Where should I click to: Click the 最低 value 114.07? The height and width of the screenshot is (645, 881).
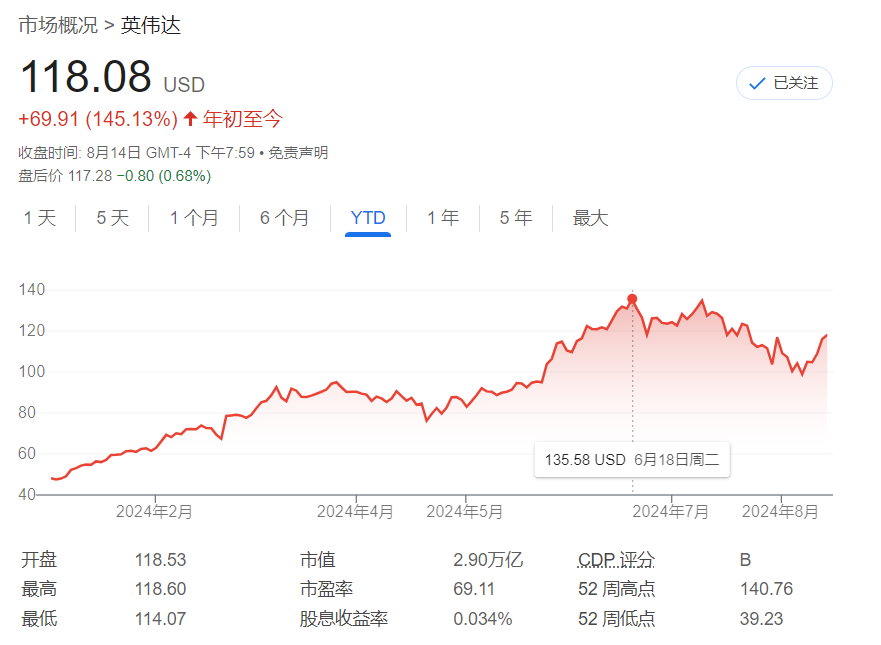[160, 619]
